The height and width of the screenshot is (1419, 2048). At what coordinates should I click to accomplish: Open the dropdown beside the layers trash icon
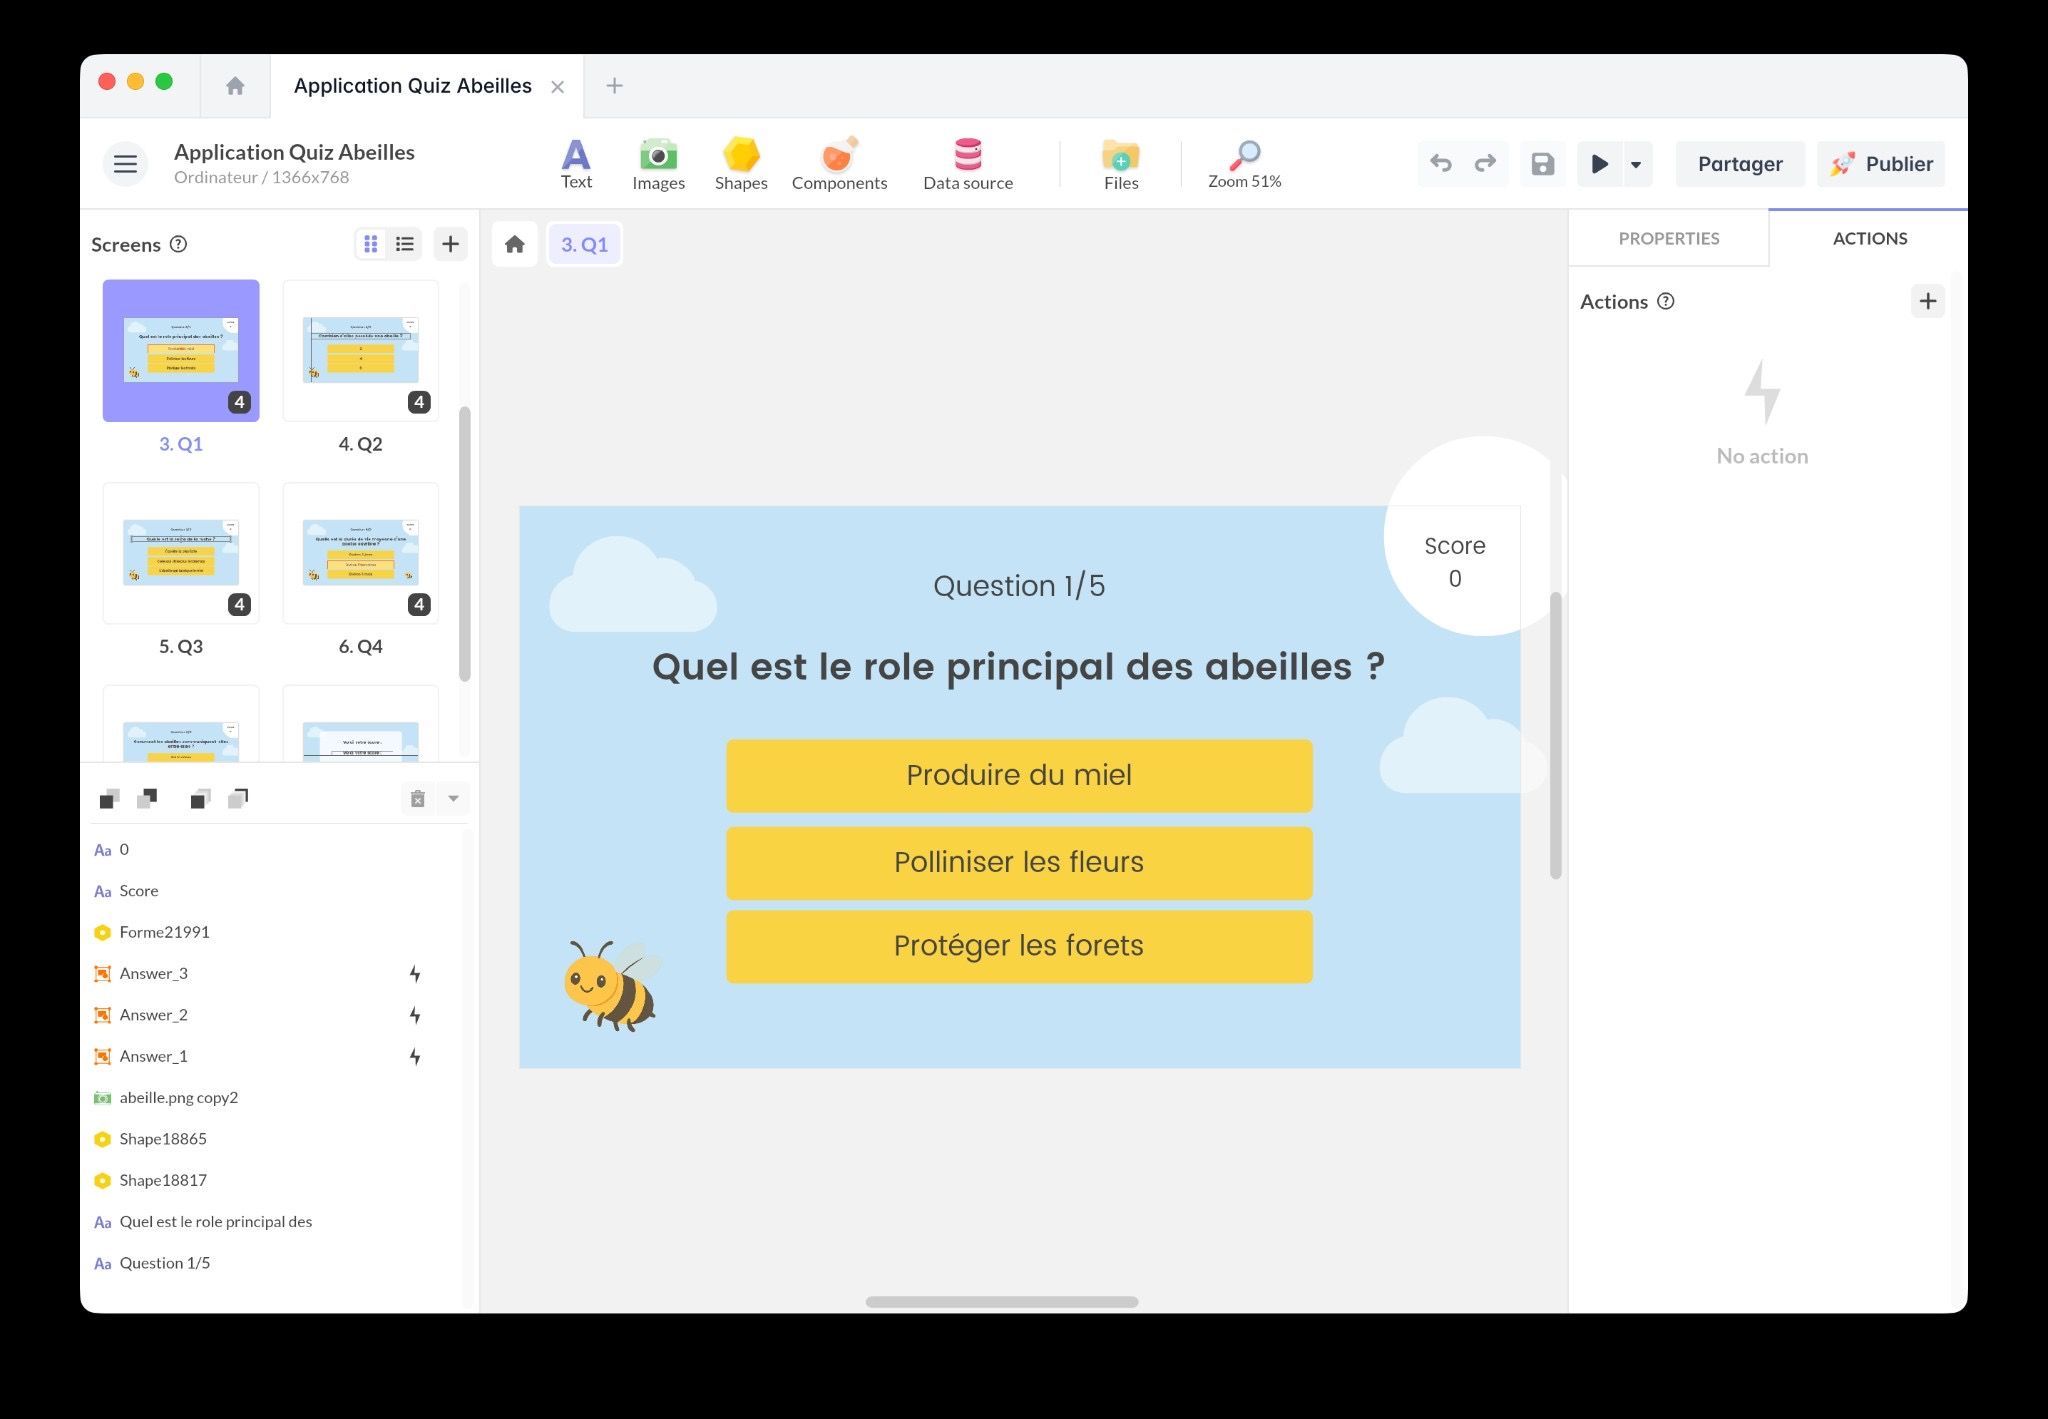coord(453,798)
